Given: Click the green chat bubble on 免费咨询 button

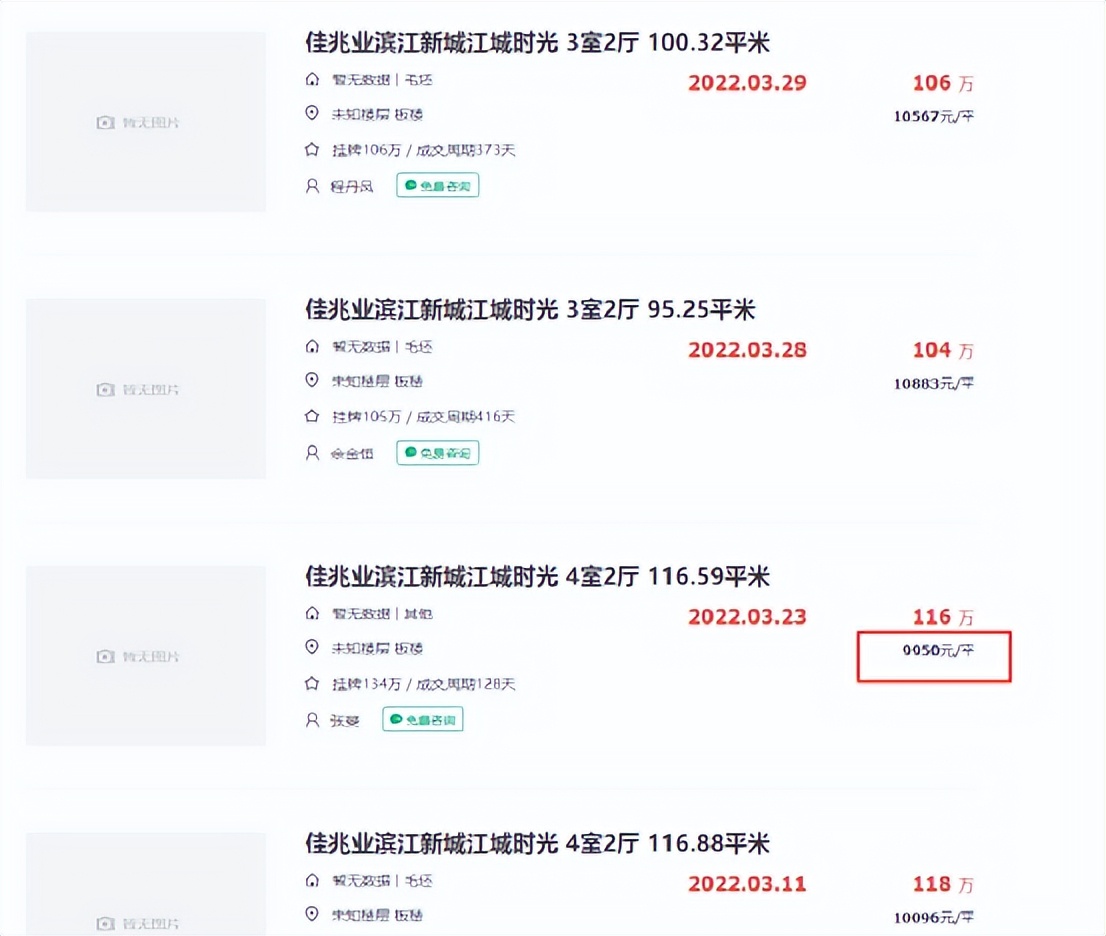Looking at the screenshot, I should click(409, 185).
